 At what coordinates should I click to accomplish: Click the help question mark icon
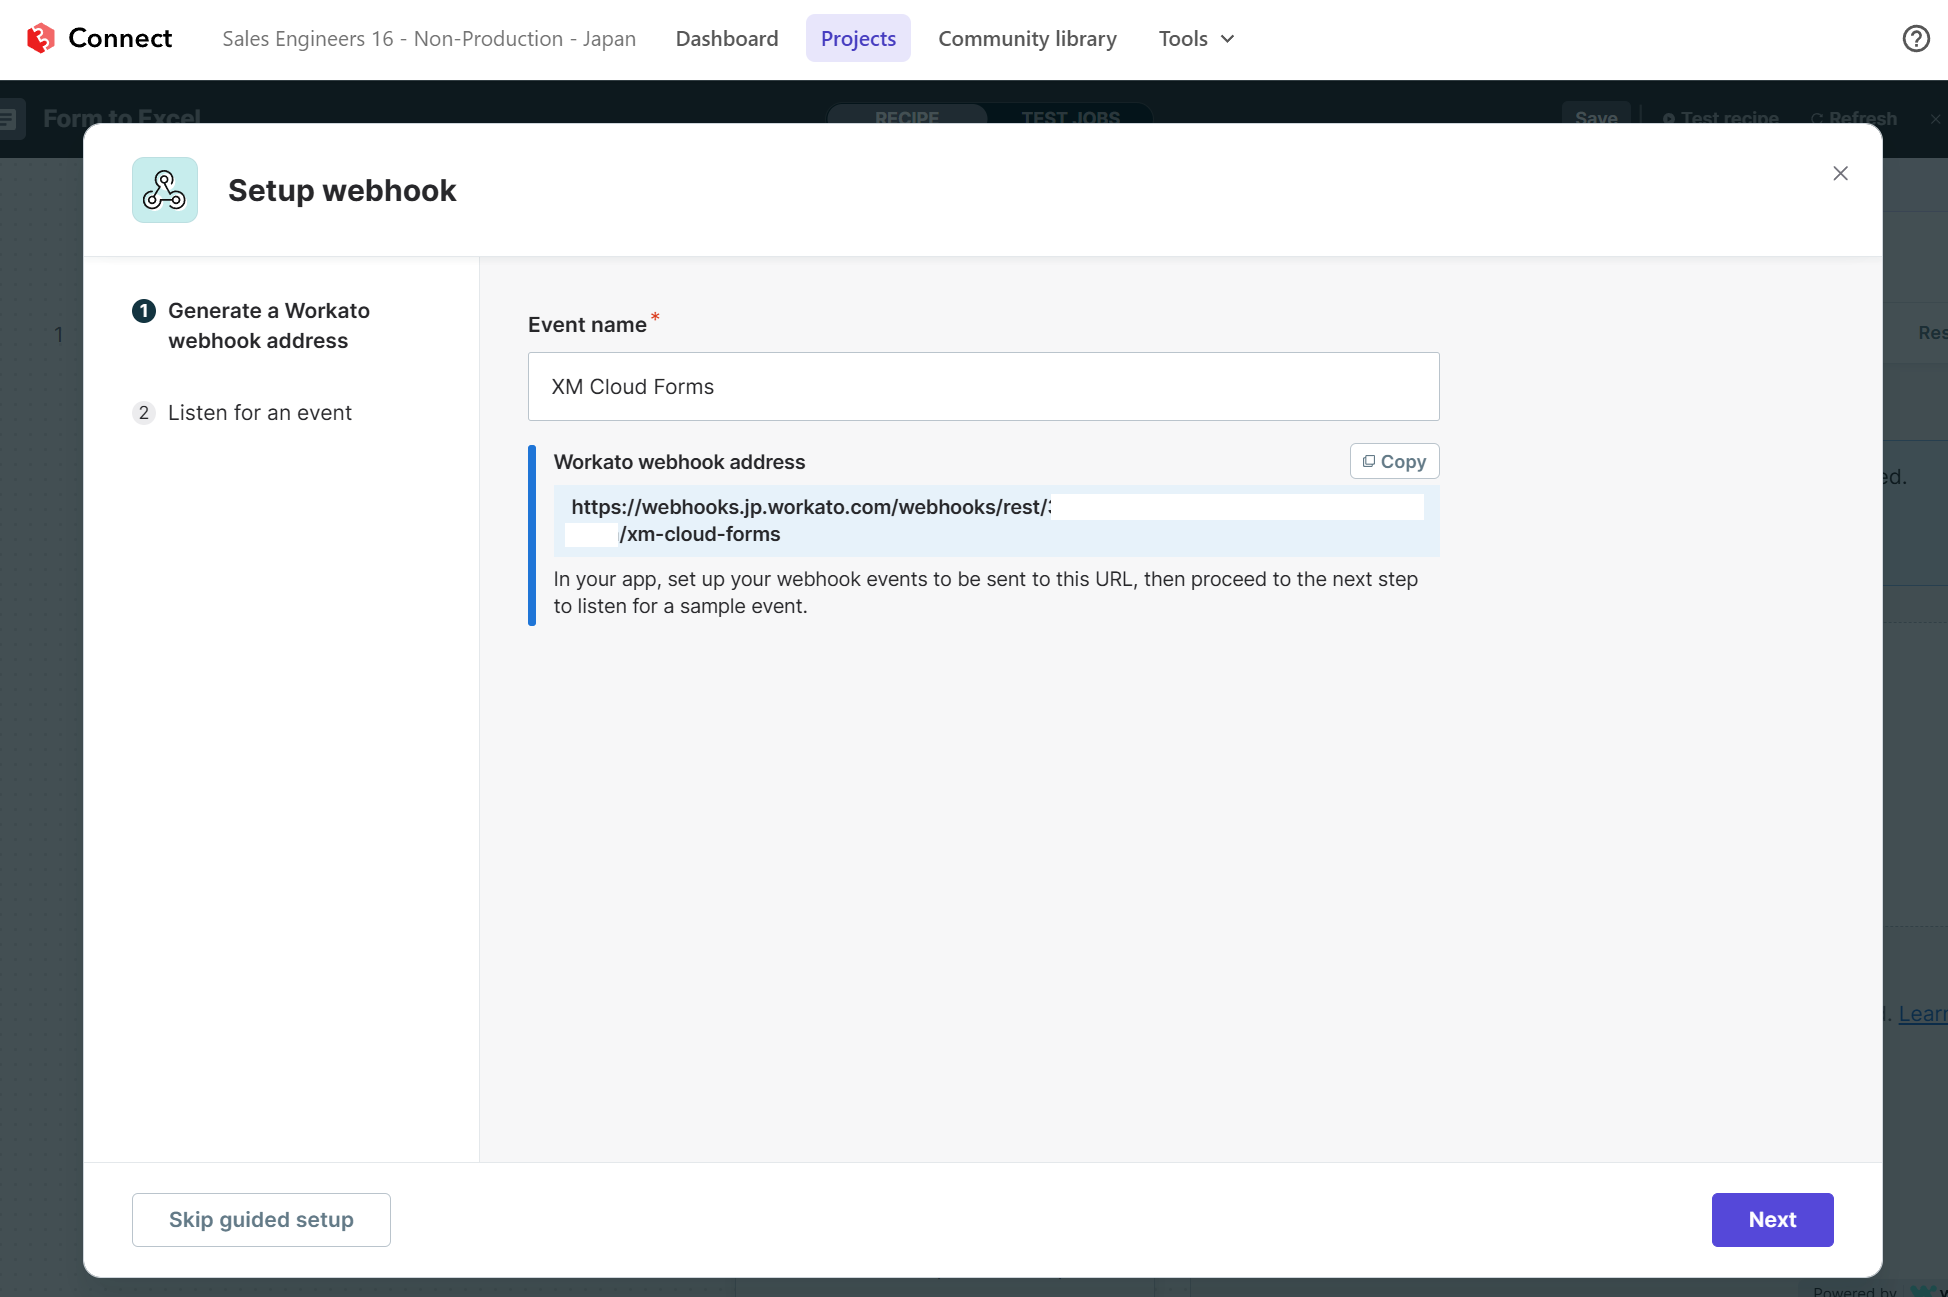pos(1916,39)
